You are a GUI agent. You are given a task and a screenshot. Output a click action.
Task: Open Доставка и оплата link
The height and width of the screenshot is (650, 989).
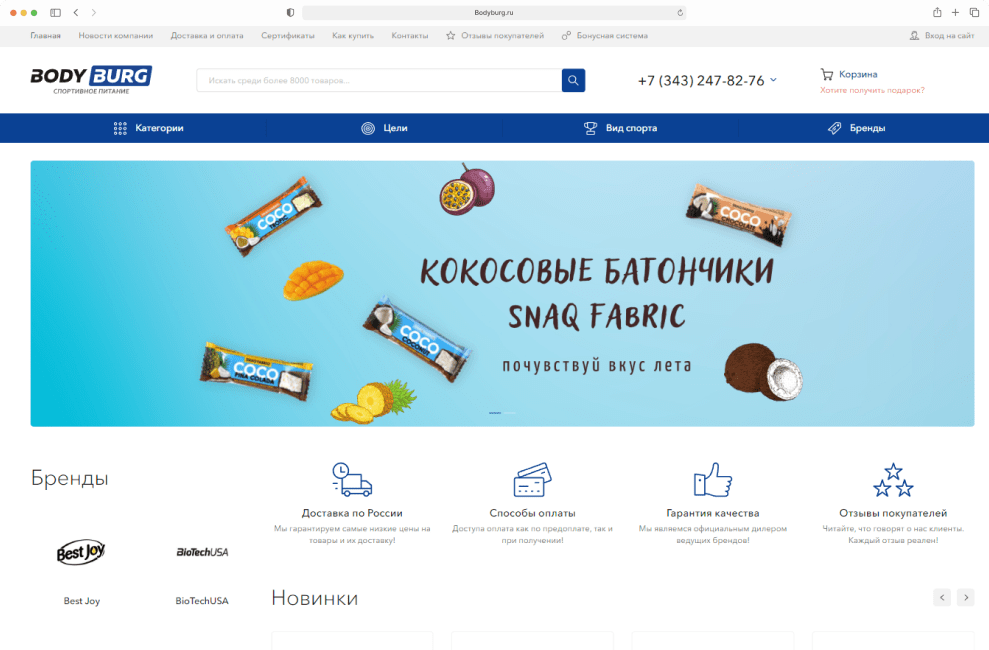pos(207,36)
